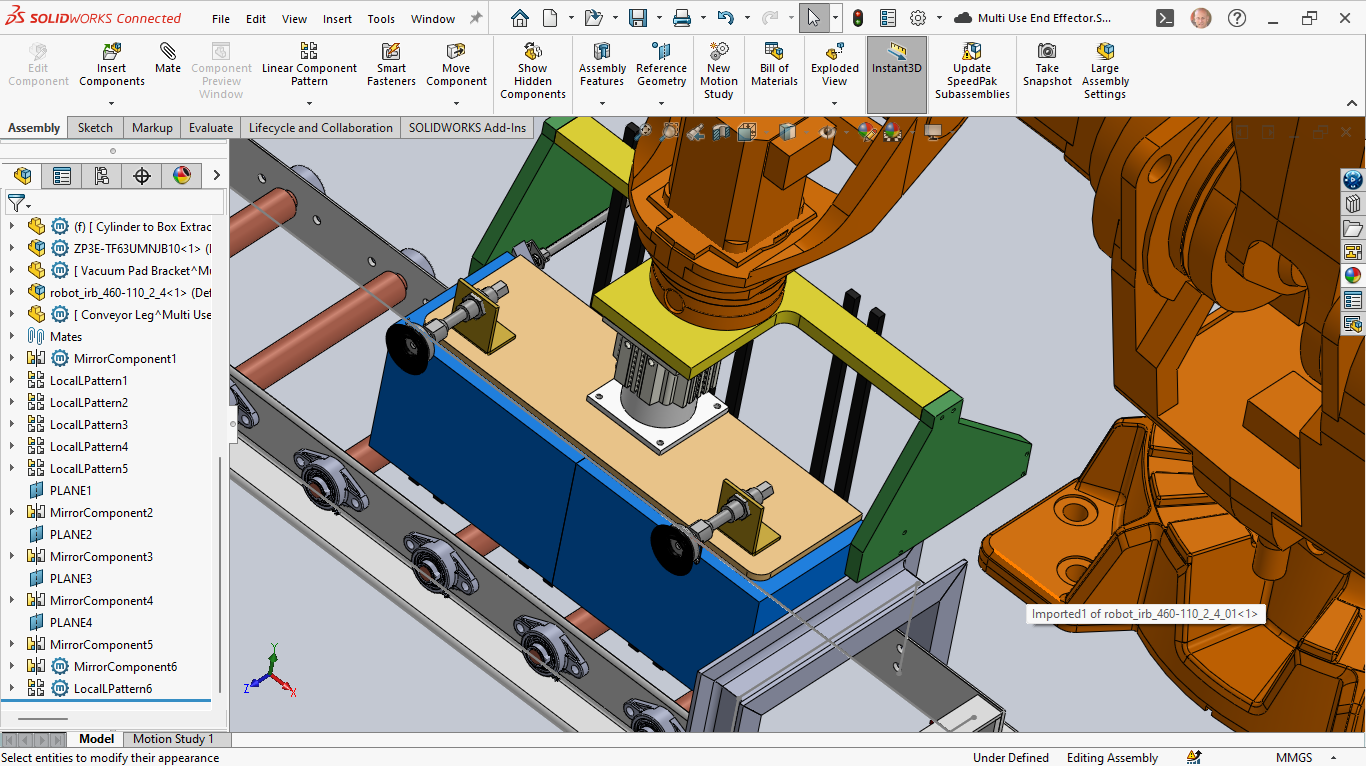Open the command prompt search icon
Screen dimensions: 1366x766
1165,18
